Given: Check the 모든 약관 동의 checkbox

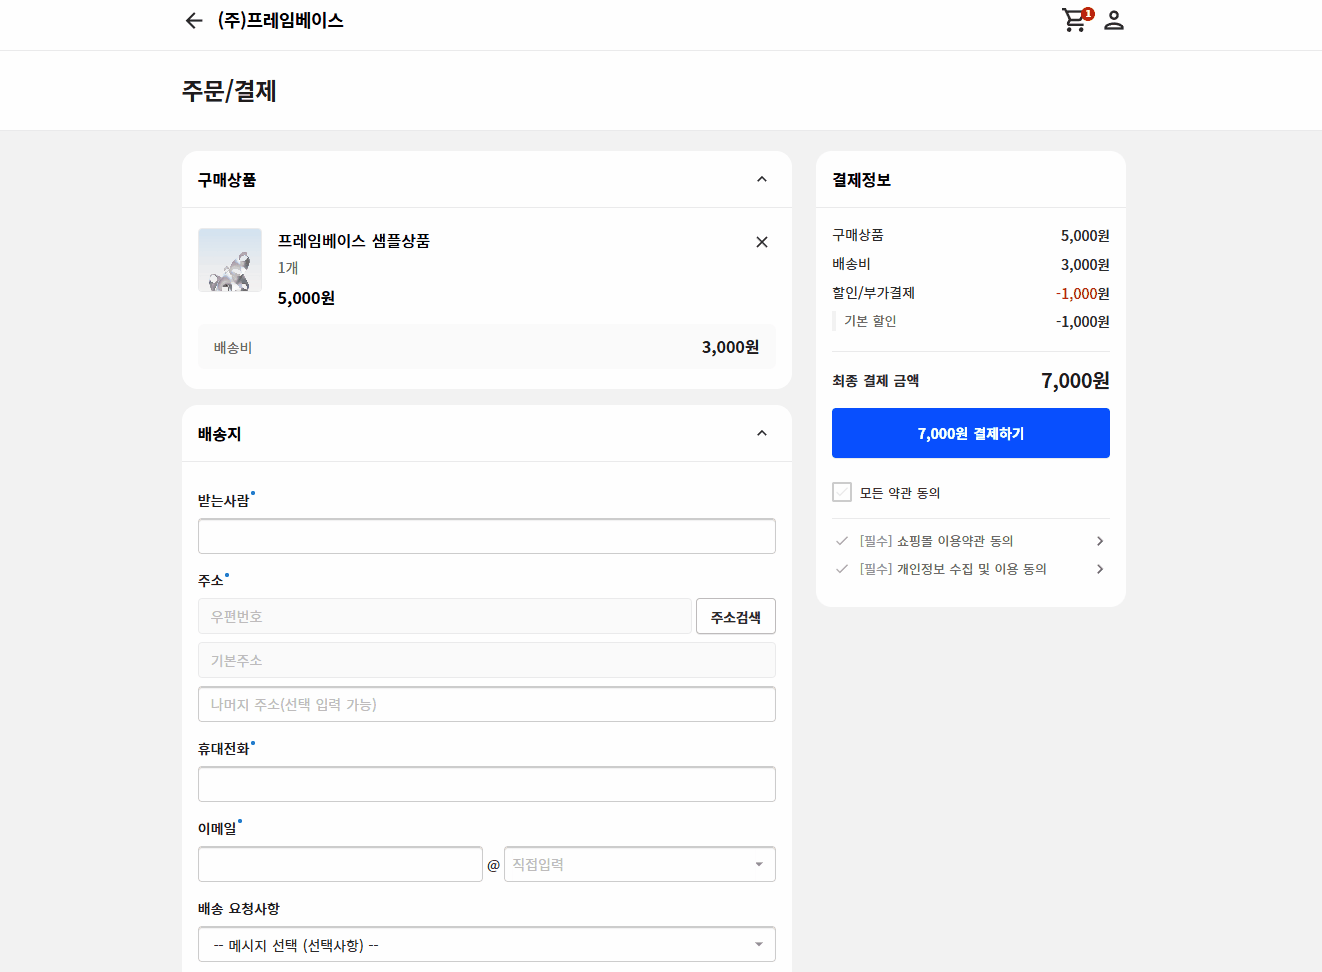Looking at the screenshot, I should click(842, 492).
